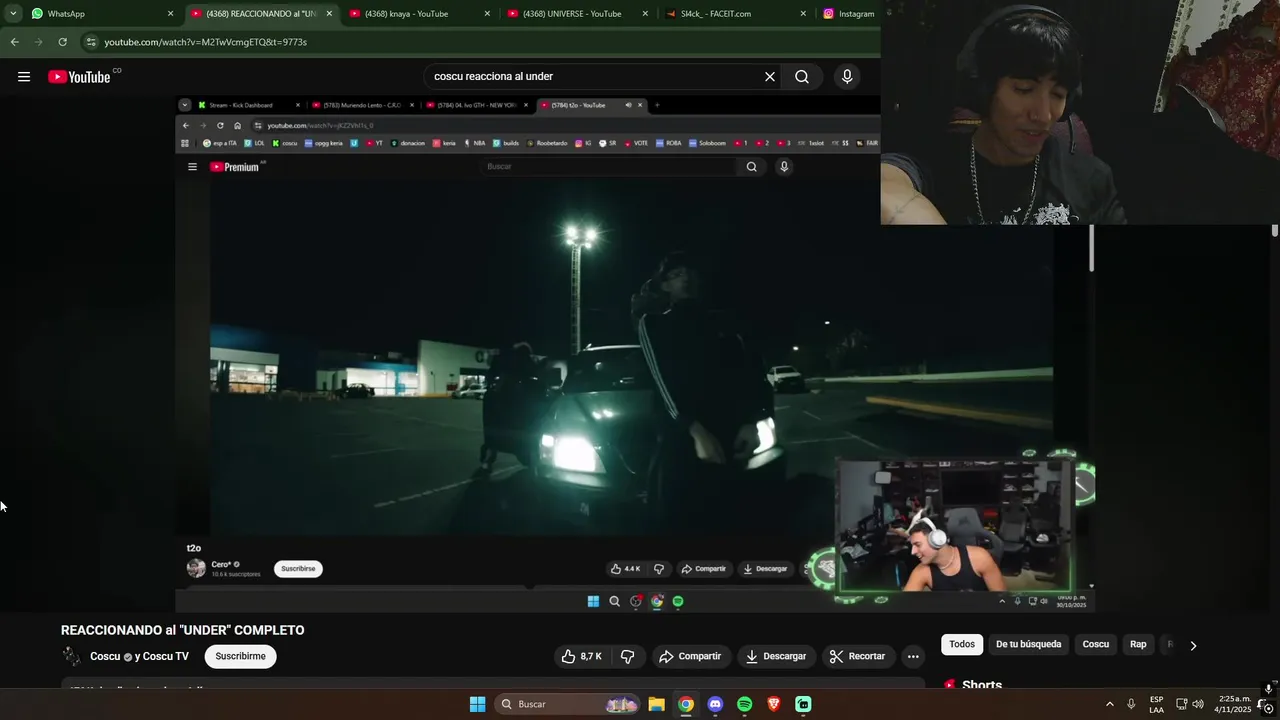Select the 'De tu búsqueda' chip

pos(1028,644)
